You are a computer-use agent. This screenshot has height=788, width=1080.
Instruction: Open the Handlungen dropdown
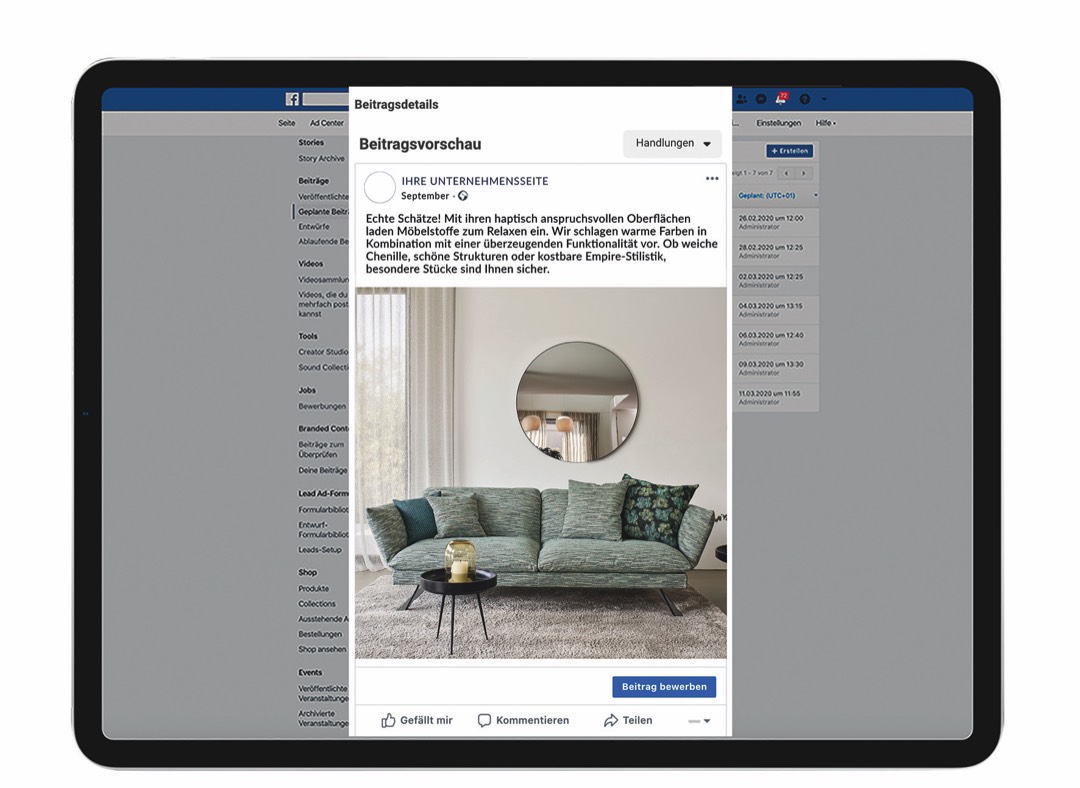coord(672,144)
